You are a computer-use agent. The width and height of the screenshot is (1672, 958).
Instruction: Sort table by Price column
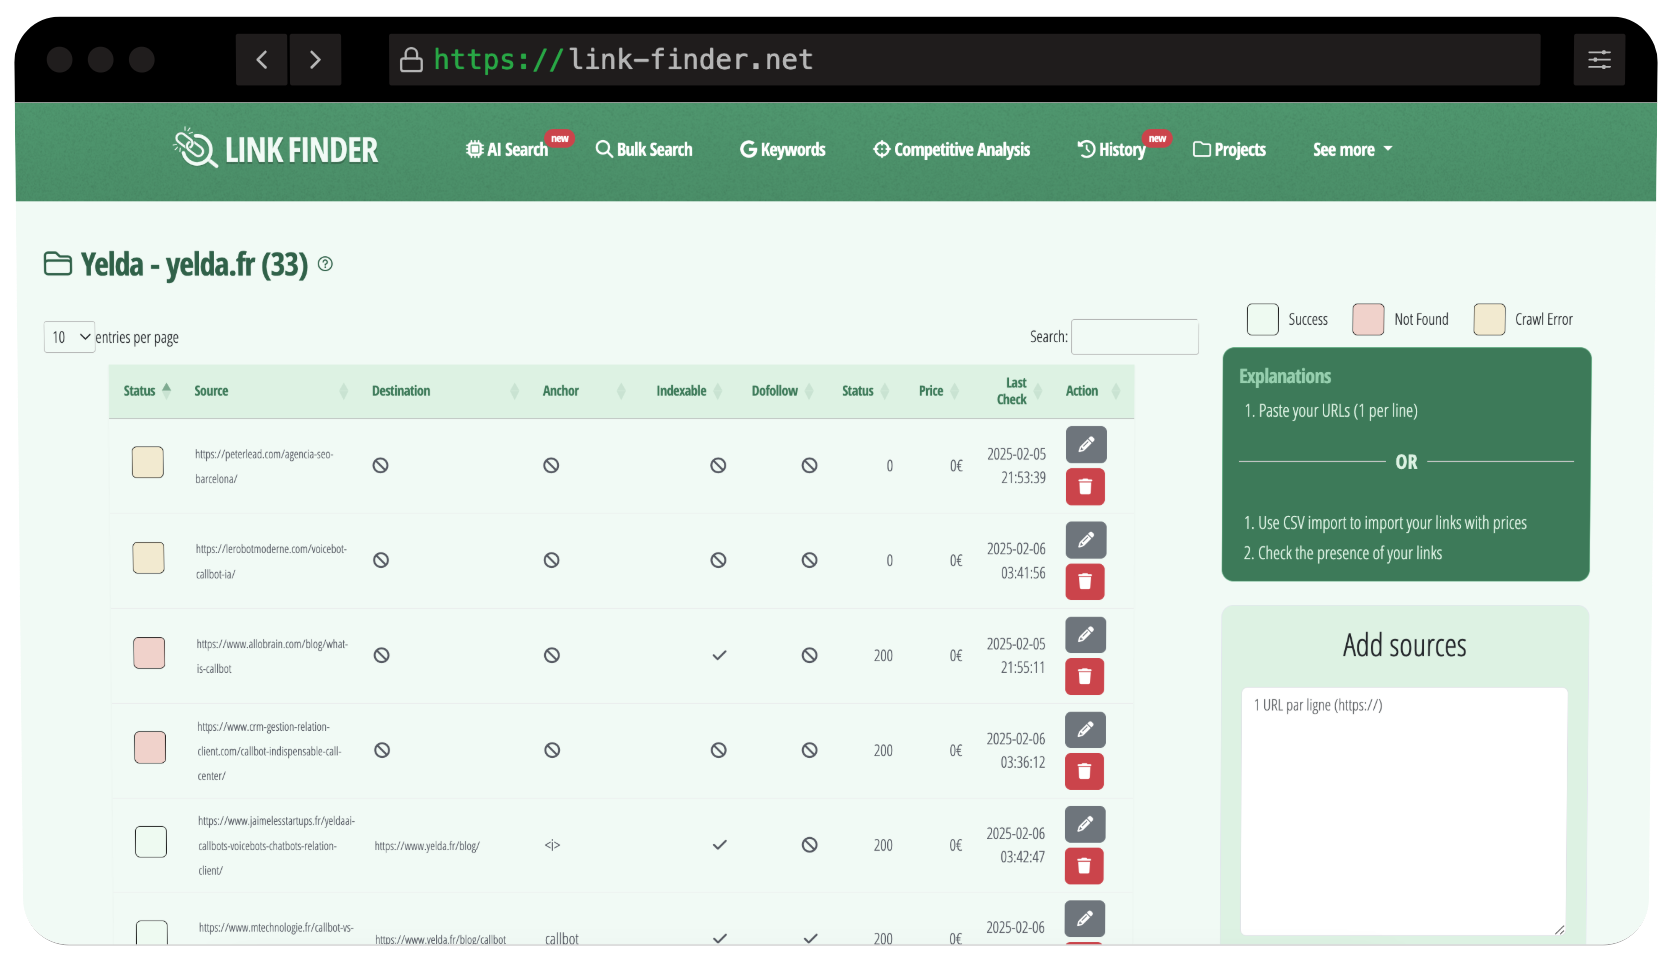938,391
